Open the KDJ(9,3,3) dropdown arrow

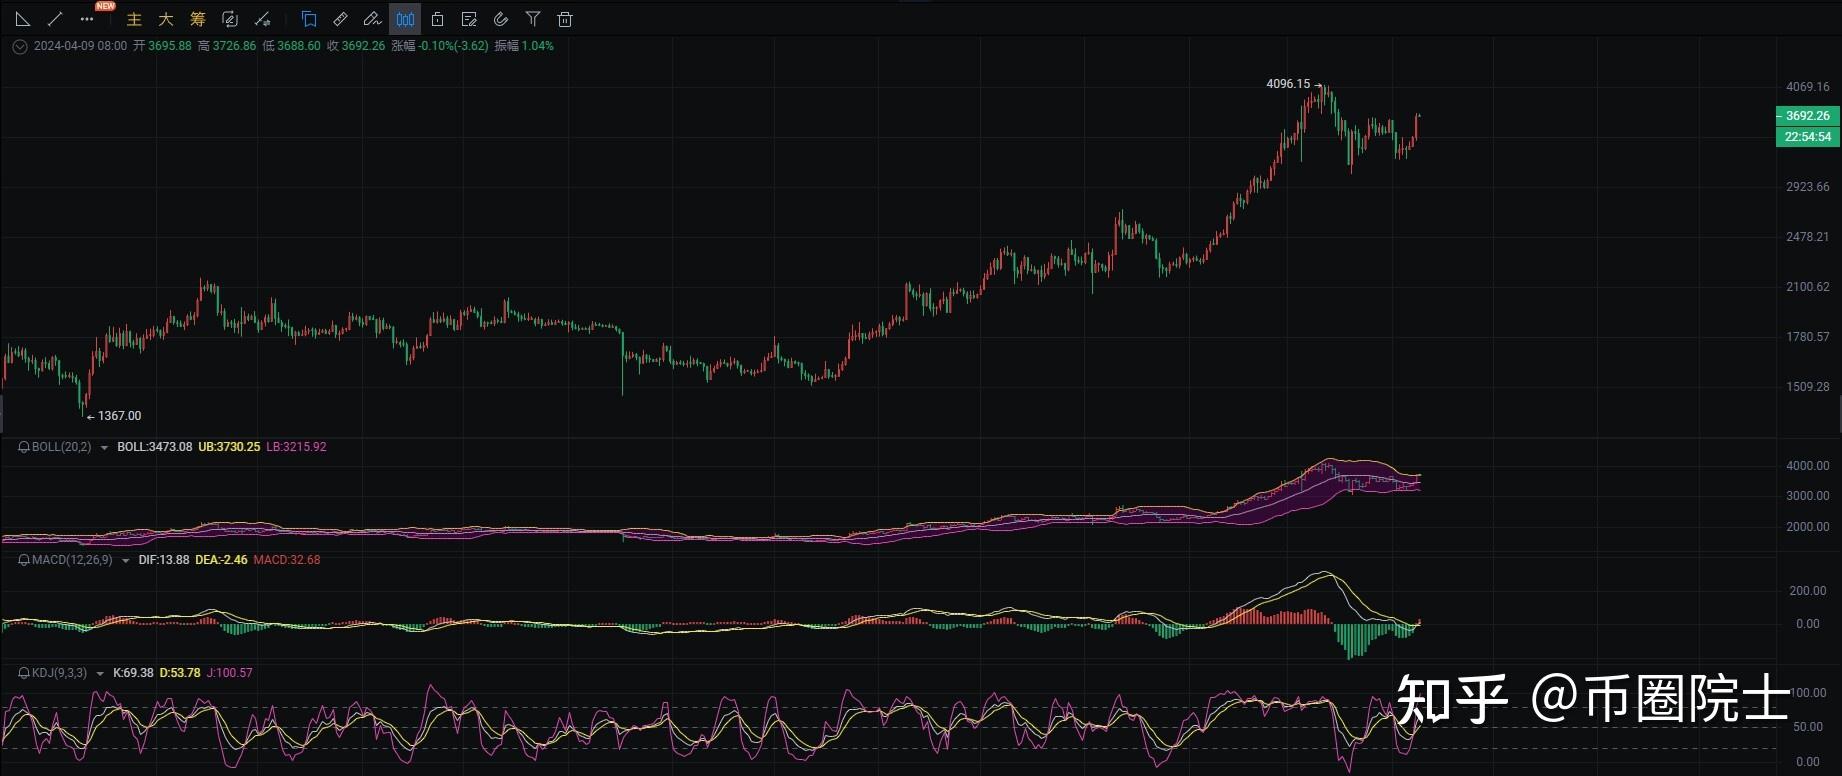click(100, 674)
